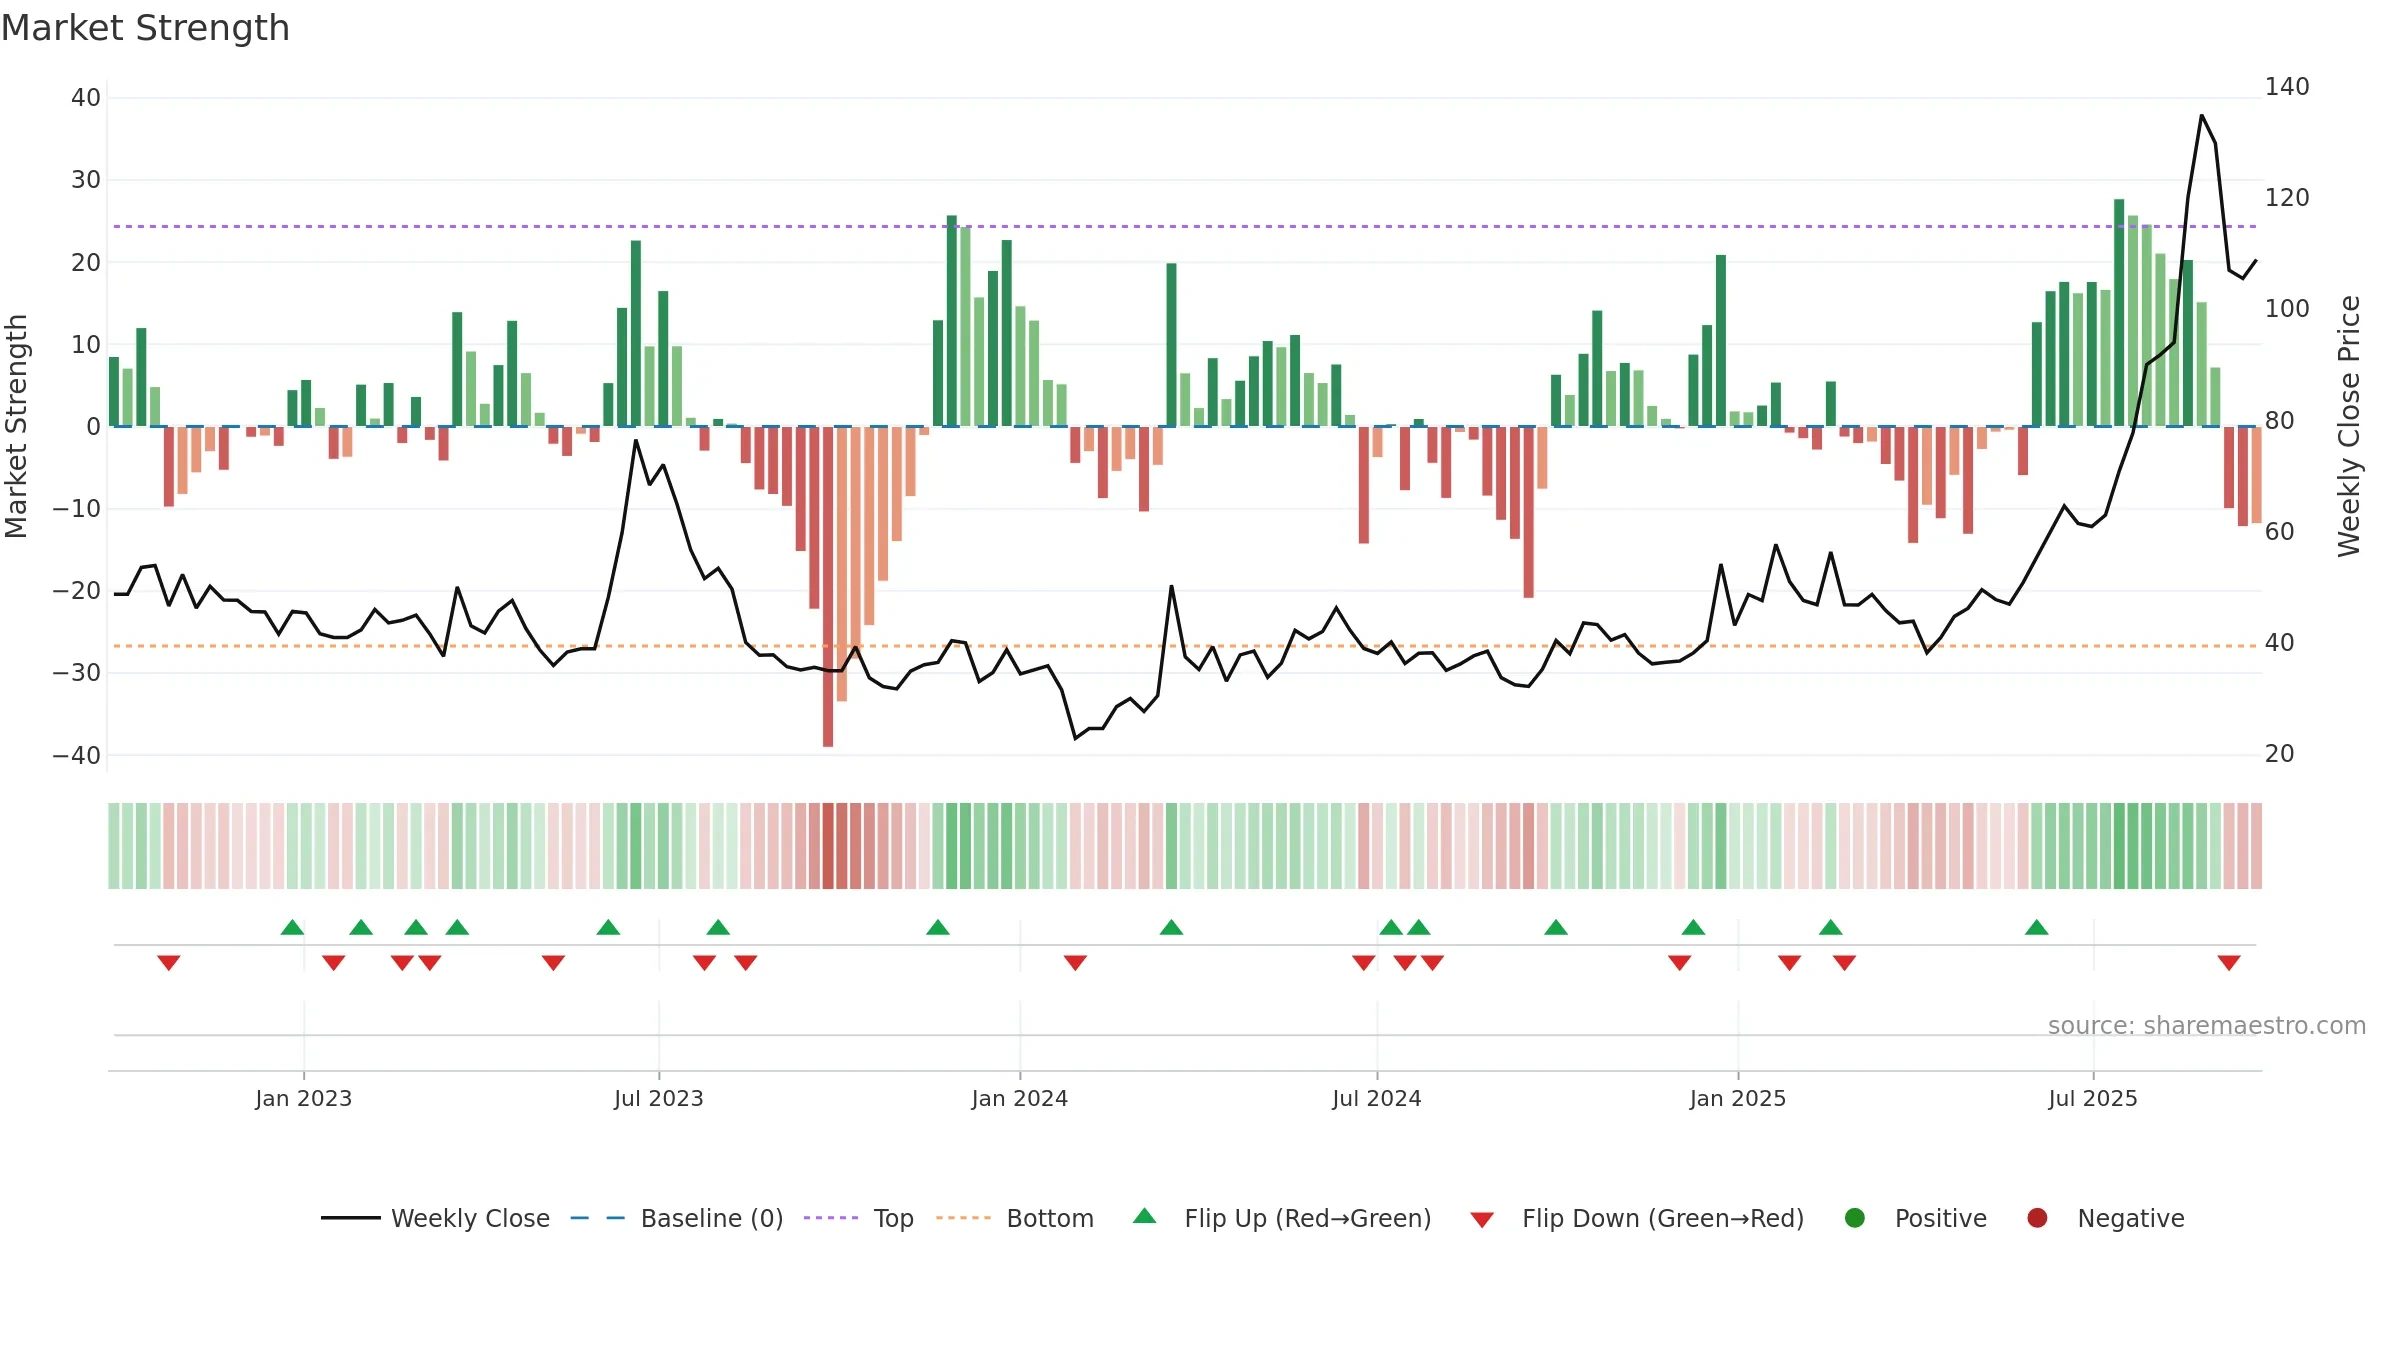Click the 140 tick on the price axis
The width and height of the screenshot is (2400, 1350).
pos(2287,87)
